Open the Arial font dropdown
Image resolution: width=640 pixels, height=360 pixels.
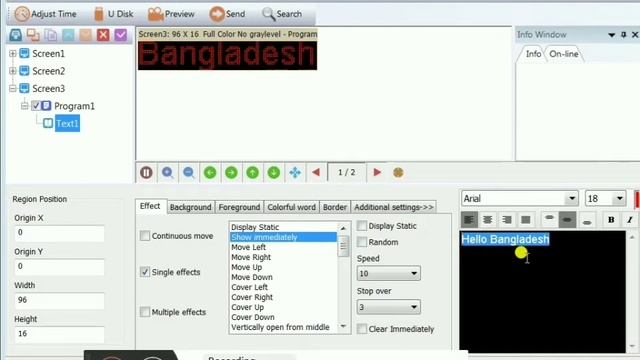pos(572,199)
